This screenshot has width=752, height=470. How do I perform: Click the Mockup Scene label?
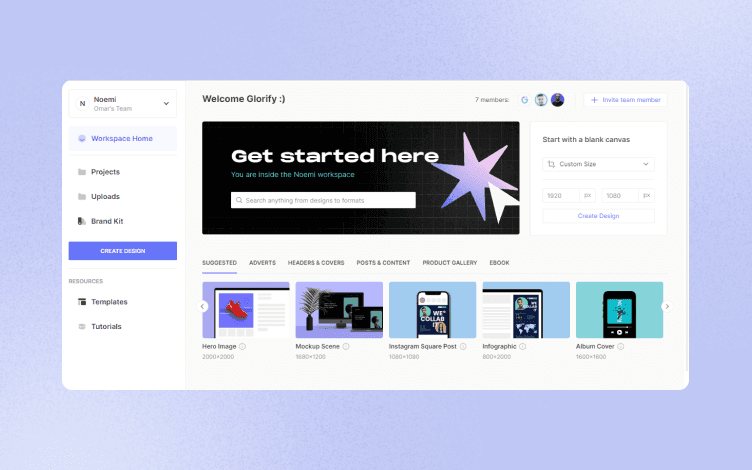click(317, 346)
